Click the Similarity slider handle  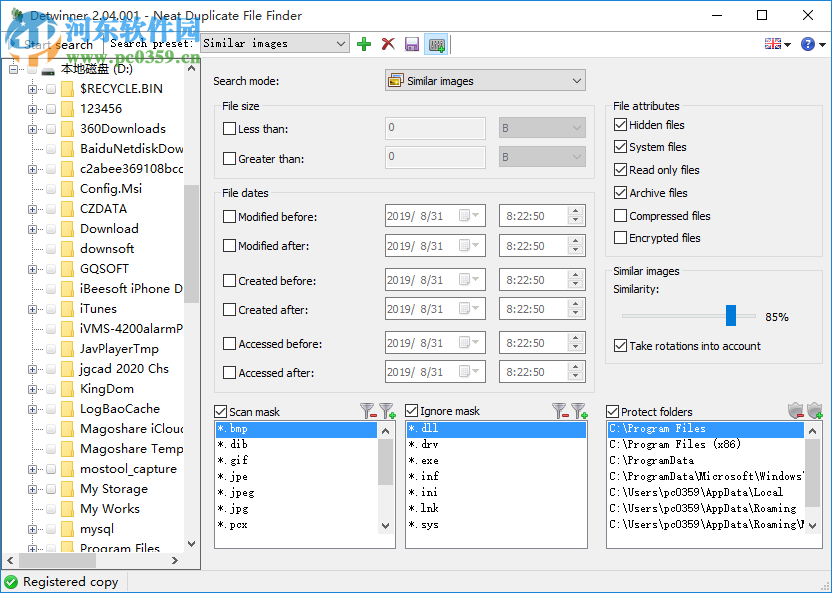[731, 316]
